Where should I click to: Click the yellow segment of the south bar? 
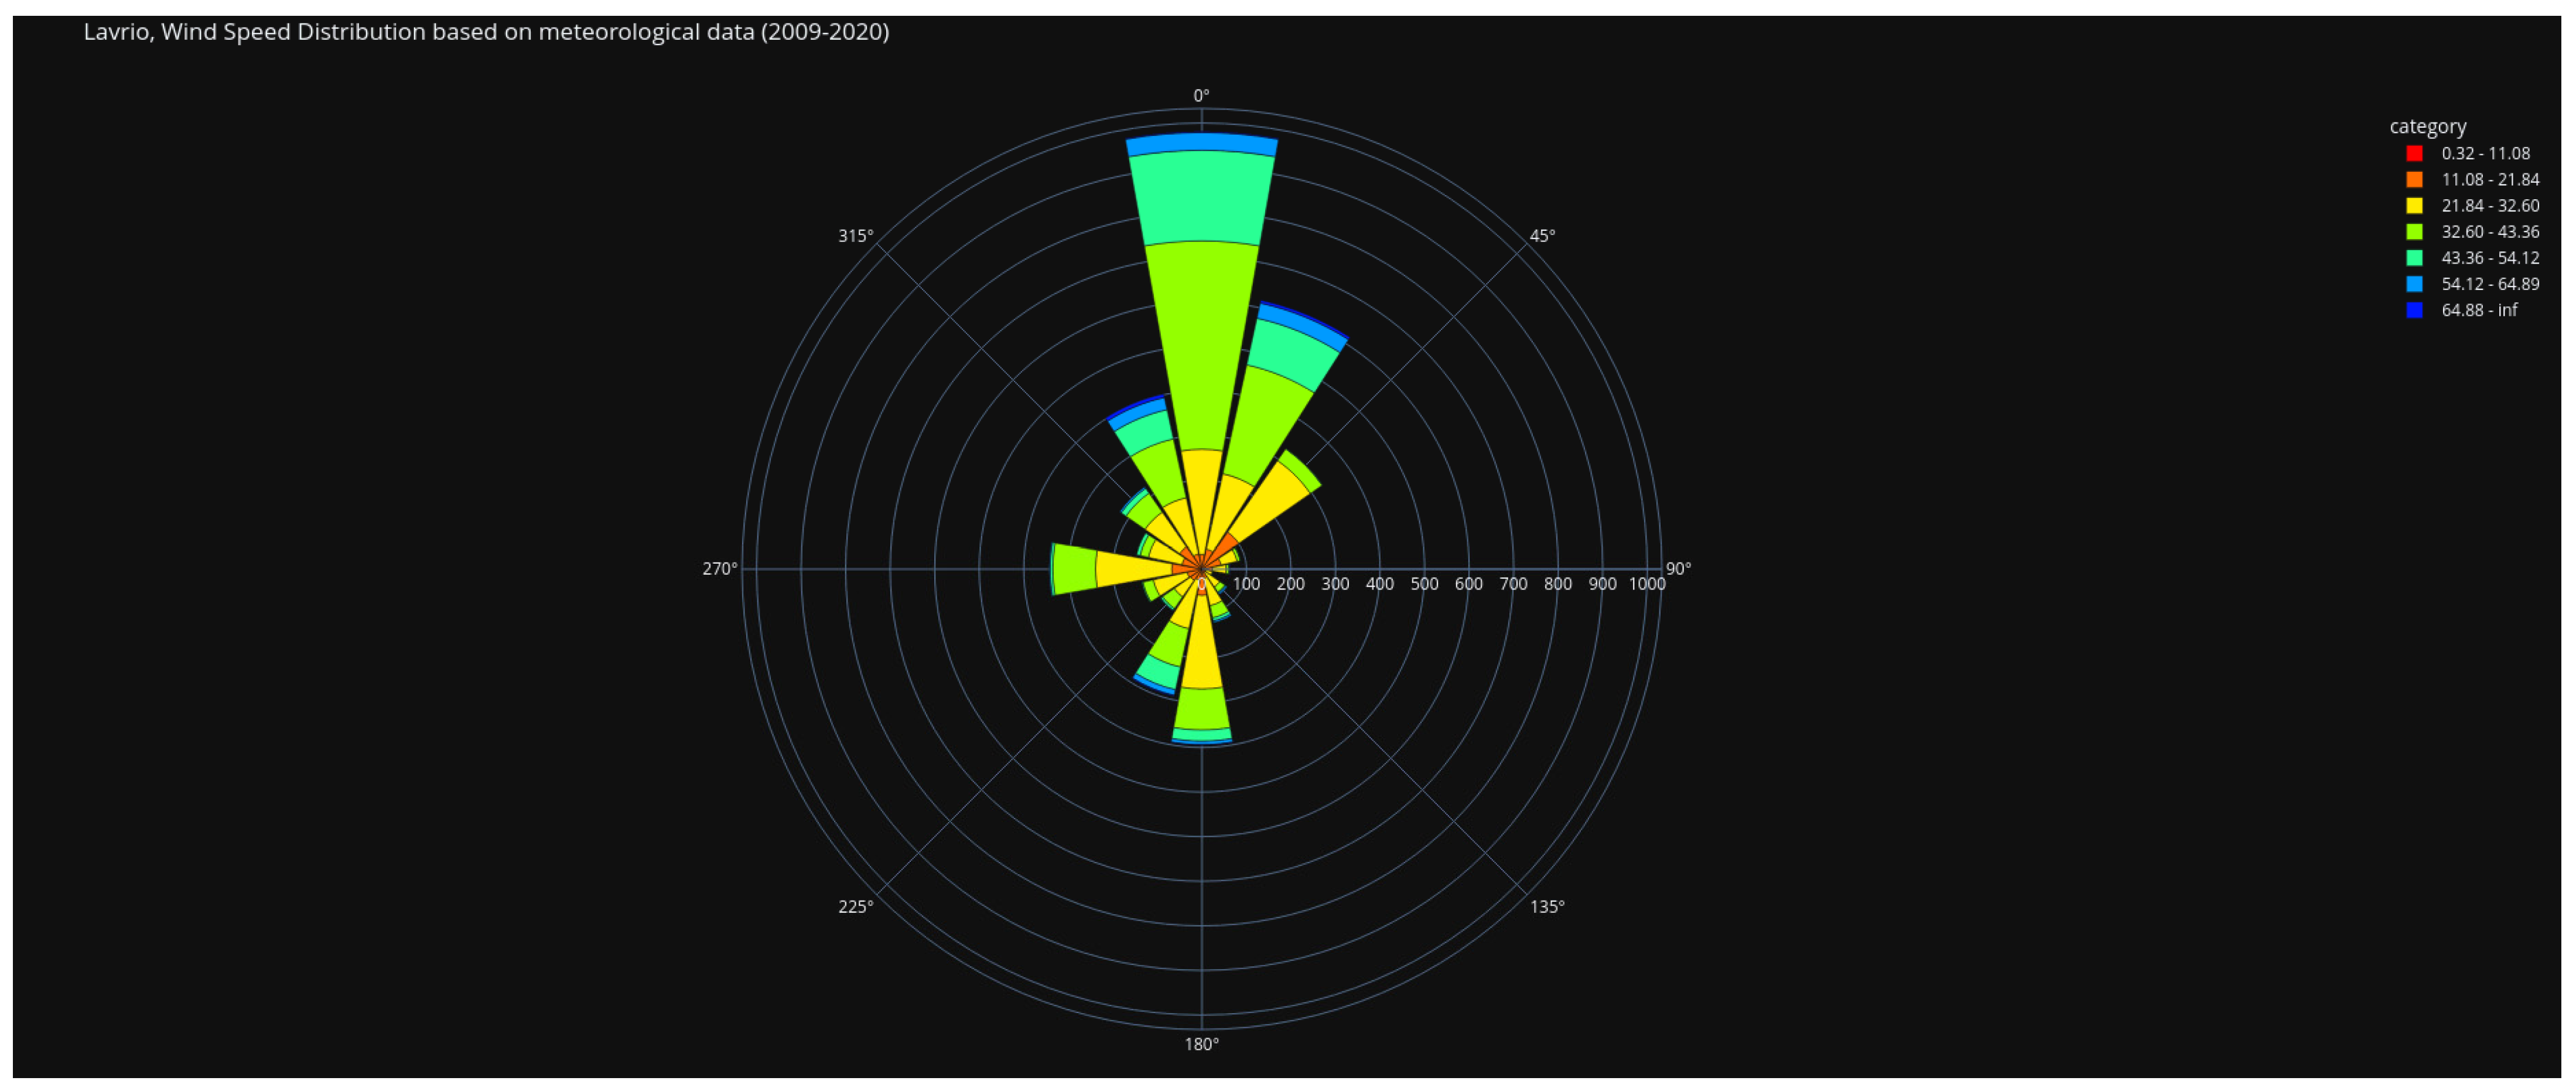coord(1202,650)
